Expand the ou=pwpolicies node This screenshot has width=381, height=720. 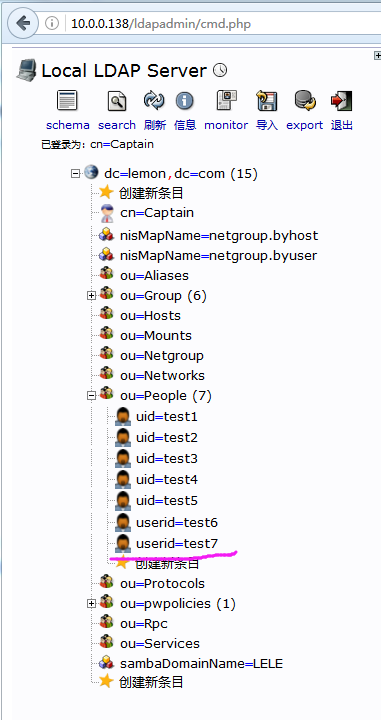tap(91, 603)
